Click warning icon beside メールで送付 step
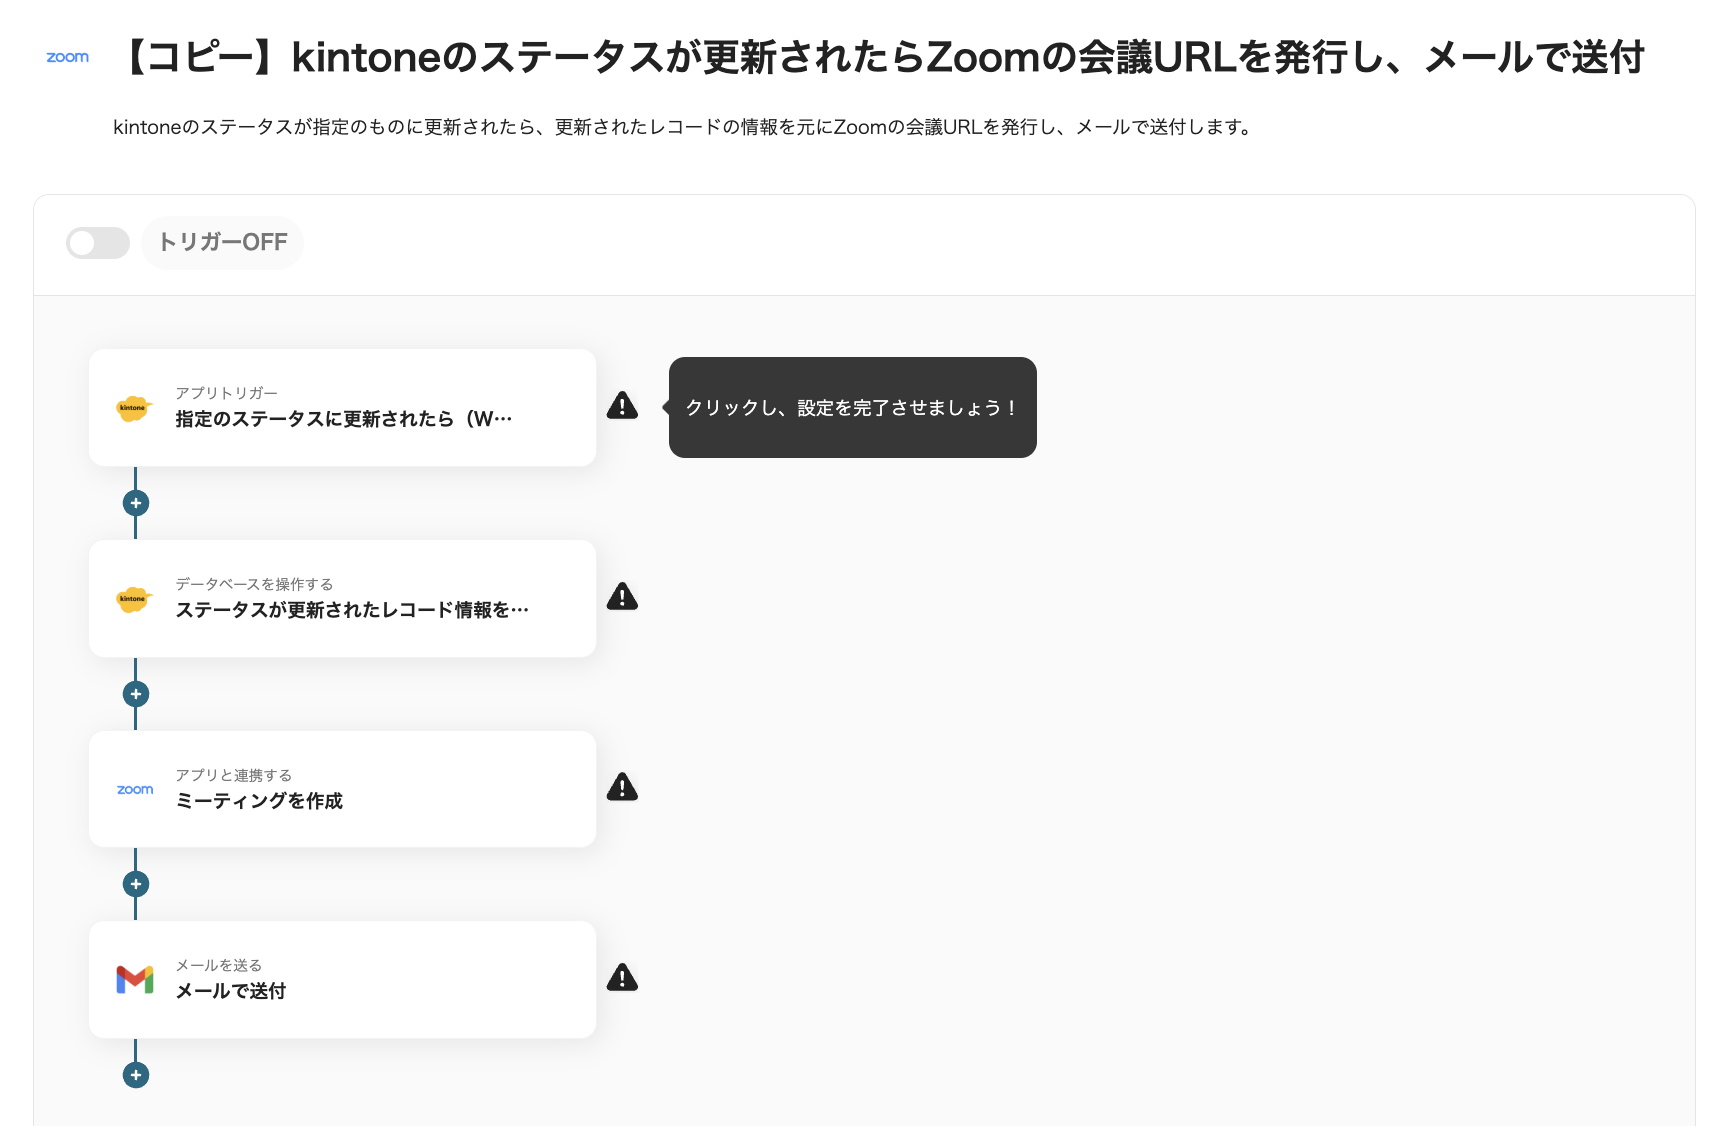The image size is (1732, 1126). click(622, 978)
